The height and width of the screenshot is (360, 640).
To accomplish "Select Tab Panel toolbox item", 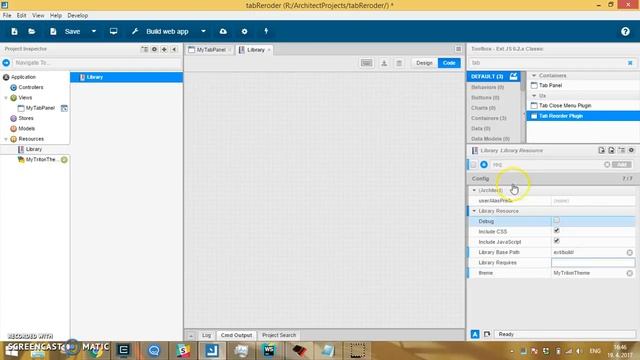I will pos(550,85).
